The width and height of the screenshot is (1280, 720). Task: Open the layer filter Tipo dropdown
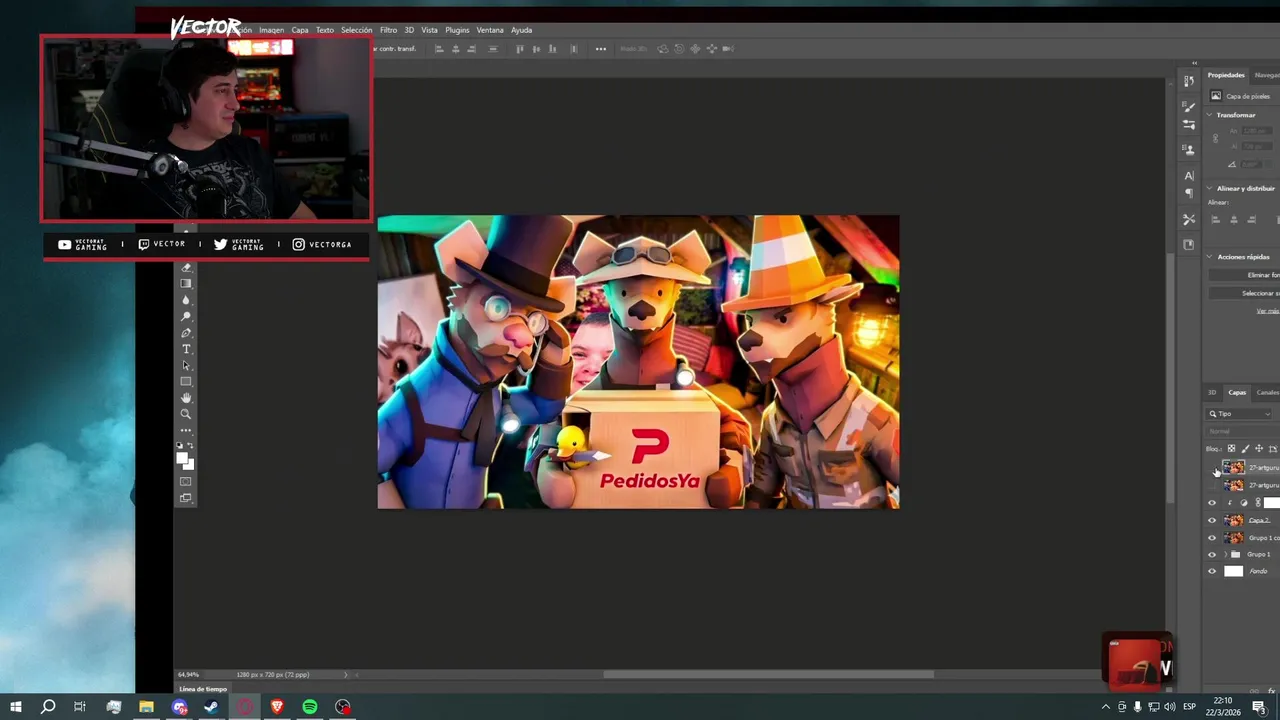(x=1240, y=414)
